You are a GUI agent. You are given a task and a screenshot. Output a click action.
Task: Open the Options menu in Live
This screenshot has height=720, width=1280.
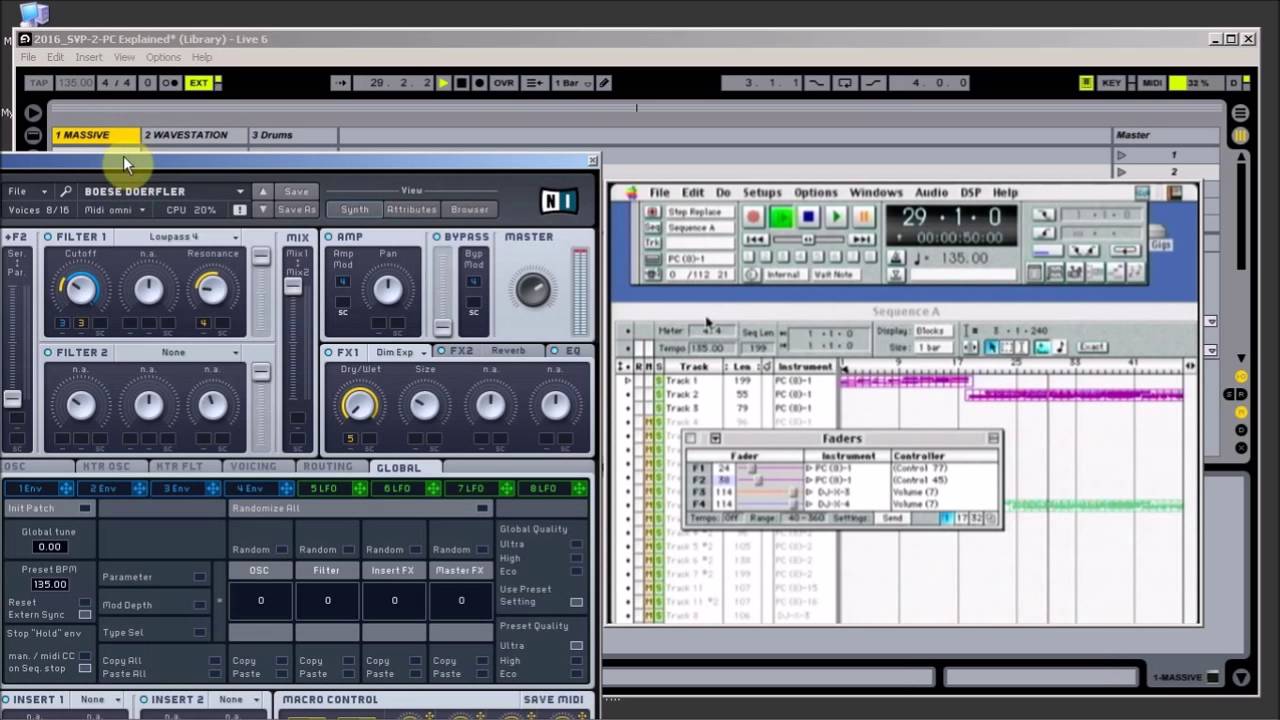[x=163, y=57]
